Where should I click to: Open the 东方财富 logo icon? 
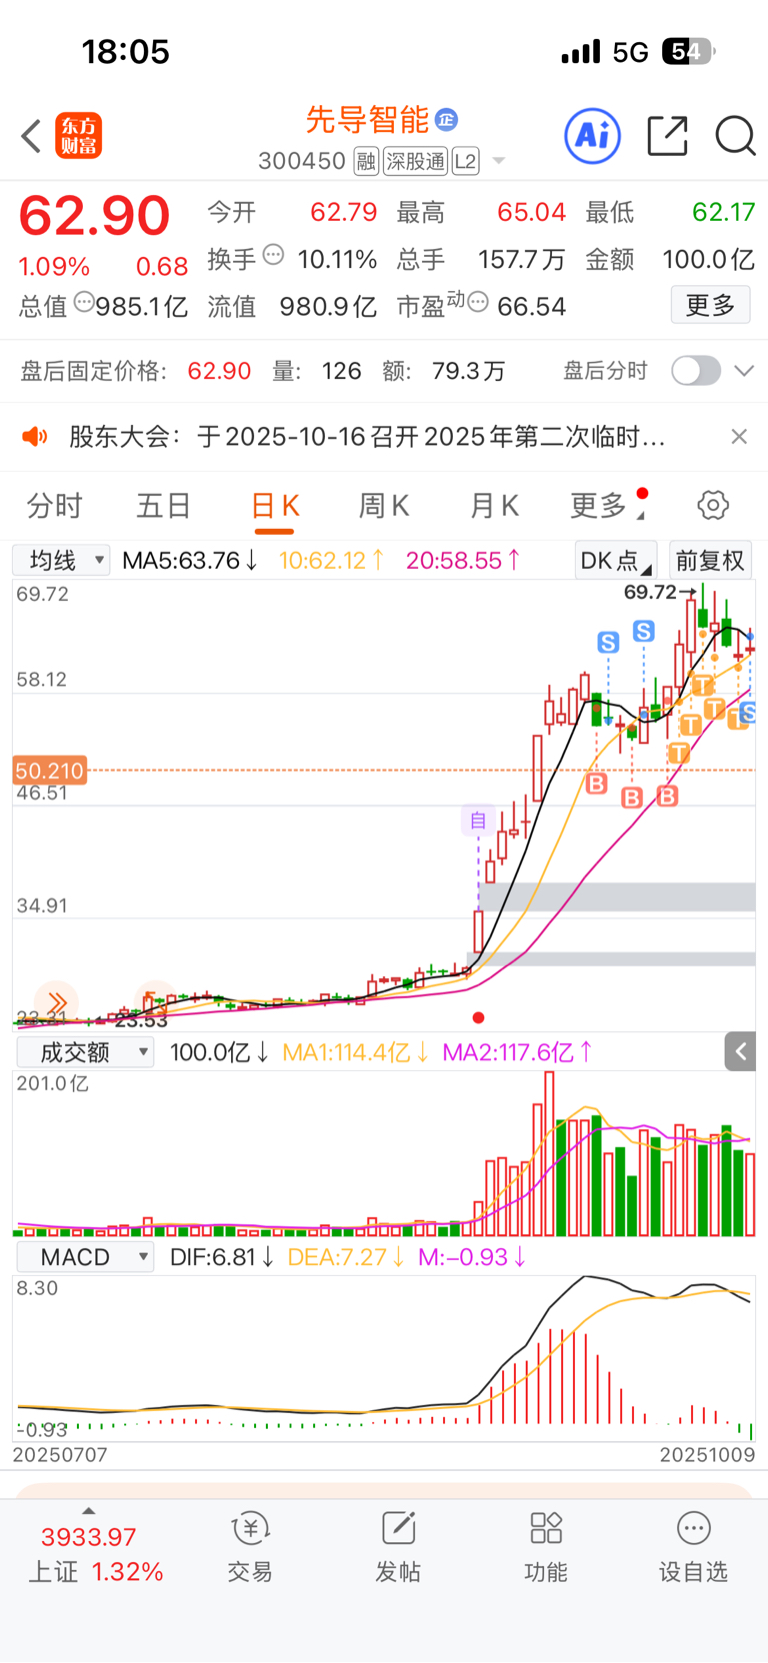(78, 136)
